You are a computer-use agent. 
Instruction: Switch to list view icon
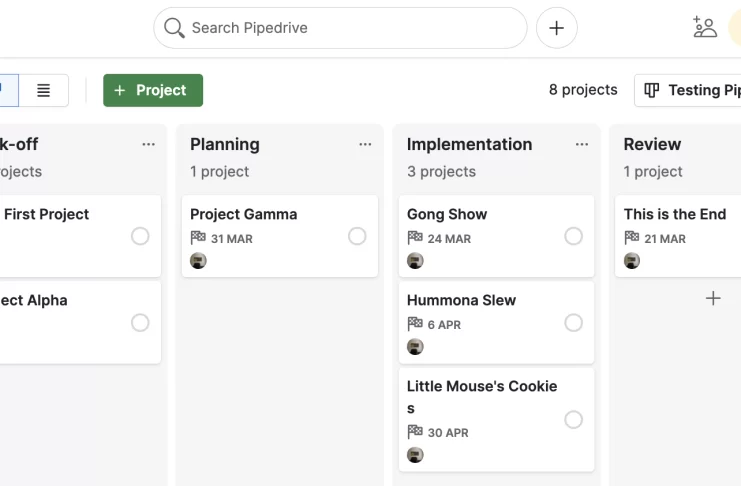click(x=43, y=90)
